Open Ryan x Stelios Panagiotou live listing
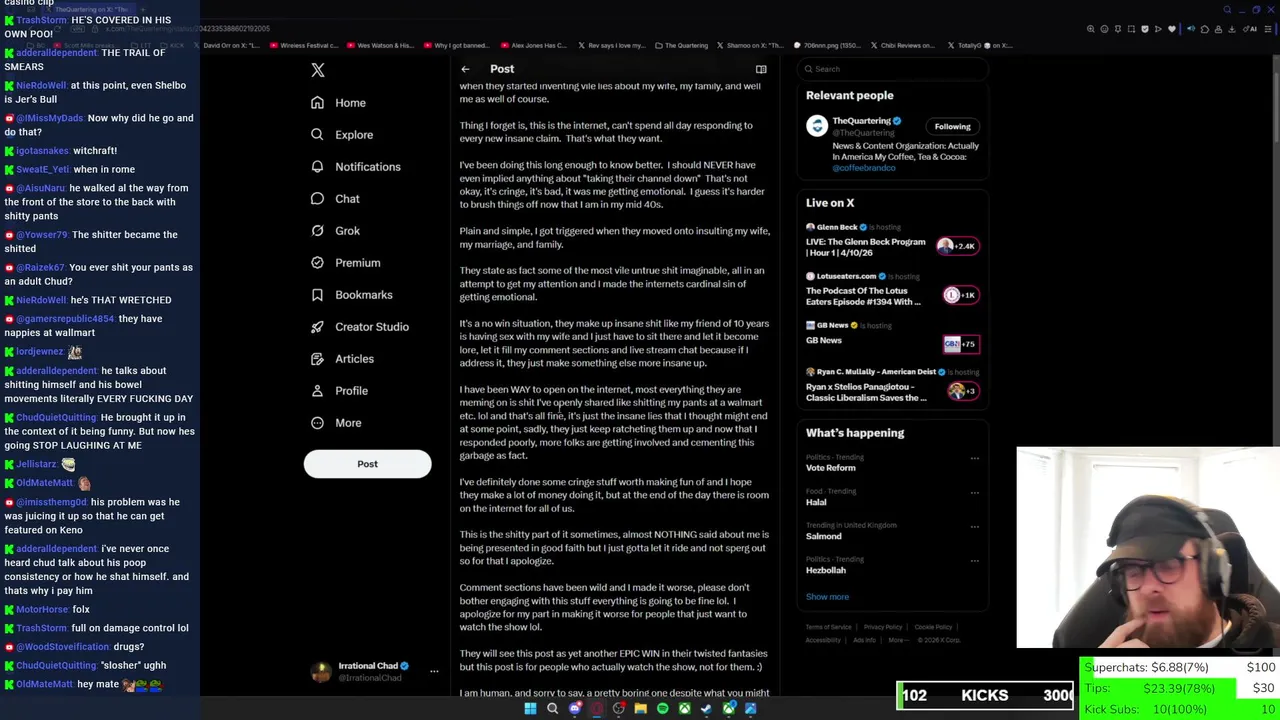 point(892,386)
